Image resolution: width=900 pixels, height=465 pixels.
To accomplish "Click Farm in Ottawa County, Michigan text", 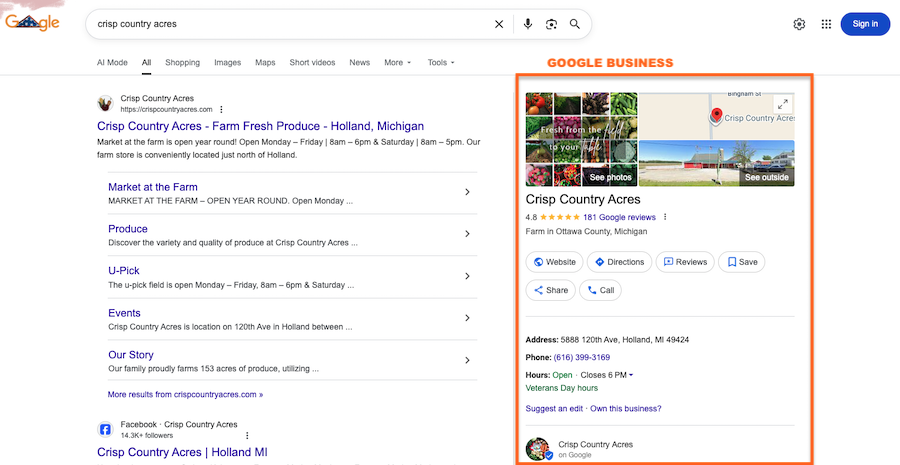I will 586,232.
